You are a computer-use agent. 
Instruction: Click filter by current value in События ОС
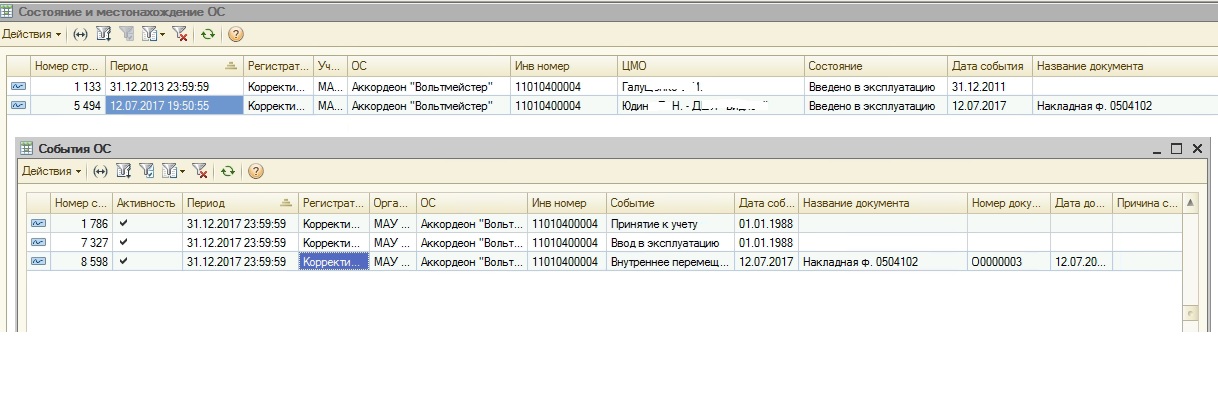click(147, 171)
